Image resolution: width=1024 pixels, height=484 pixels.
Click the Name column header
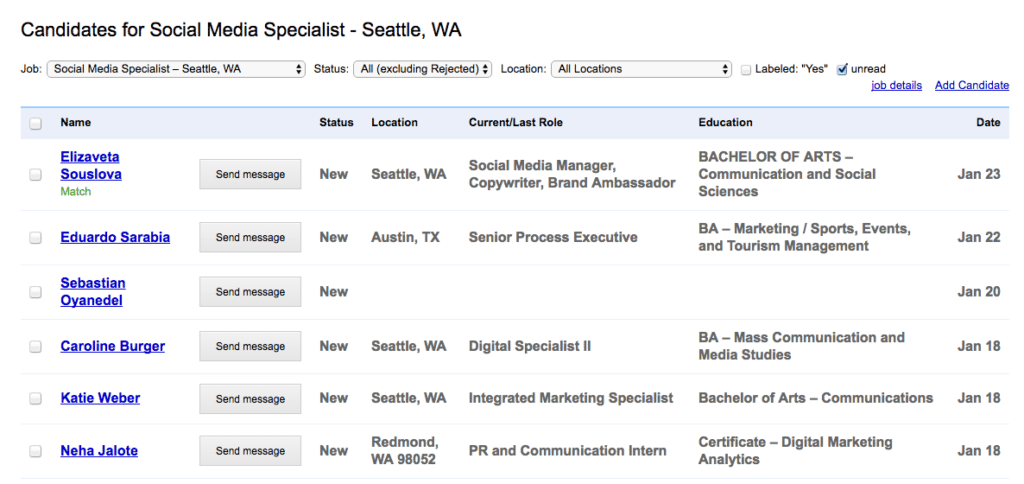tap(76, 122)
